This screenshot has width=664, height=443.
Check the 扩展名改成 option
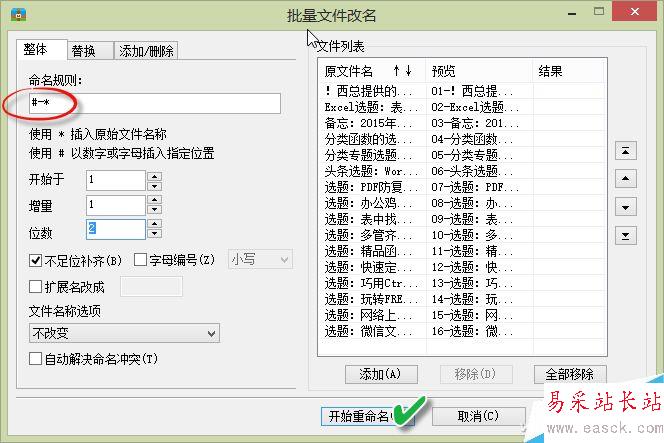coord(37,287)
